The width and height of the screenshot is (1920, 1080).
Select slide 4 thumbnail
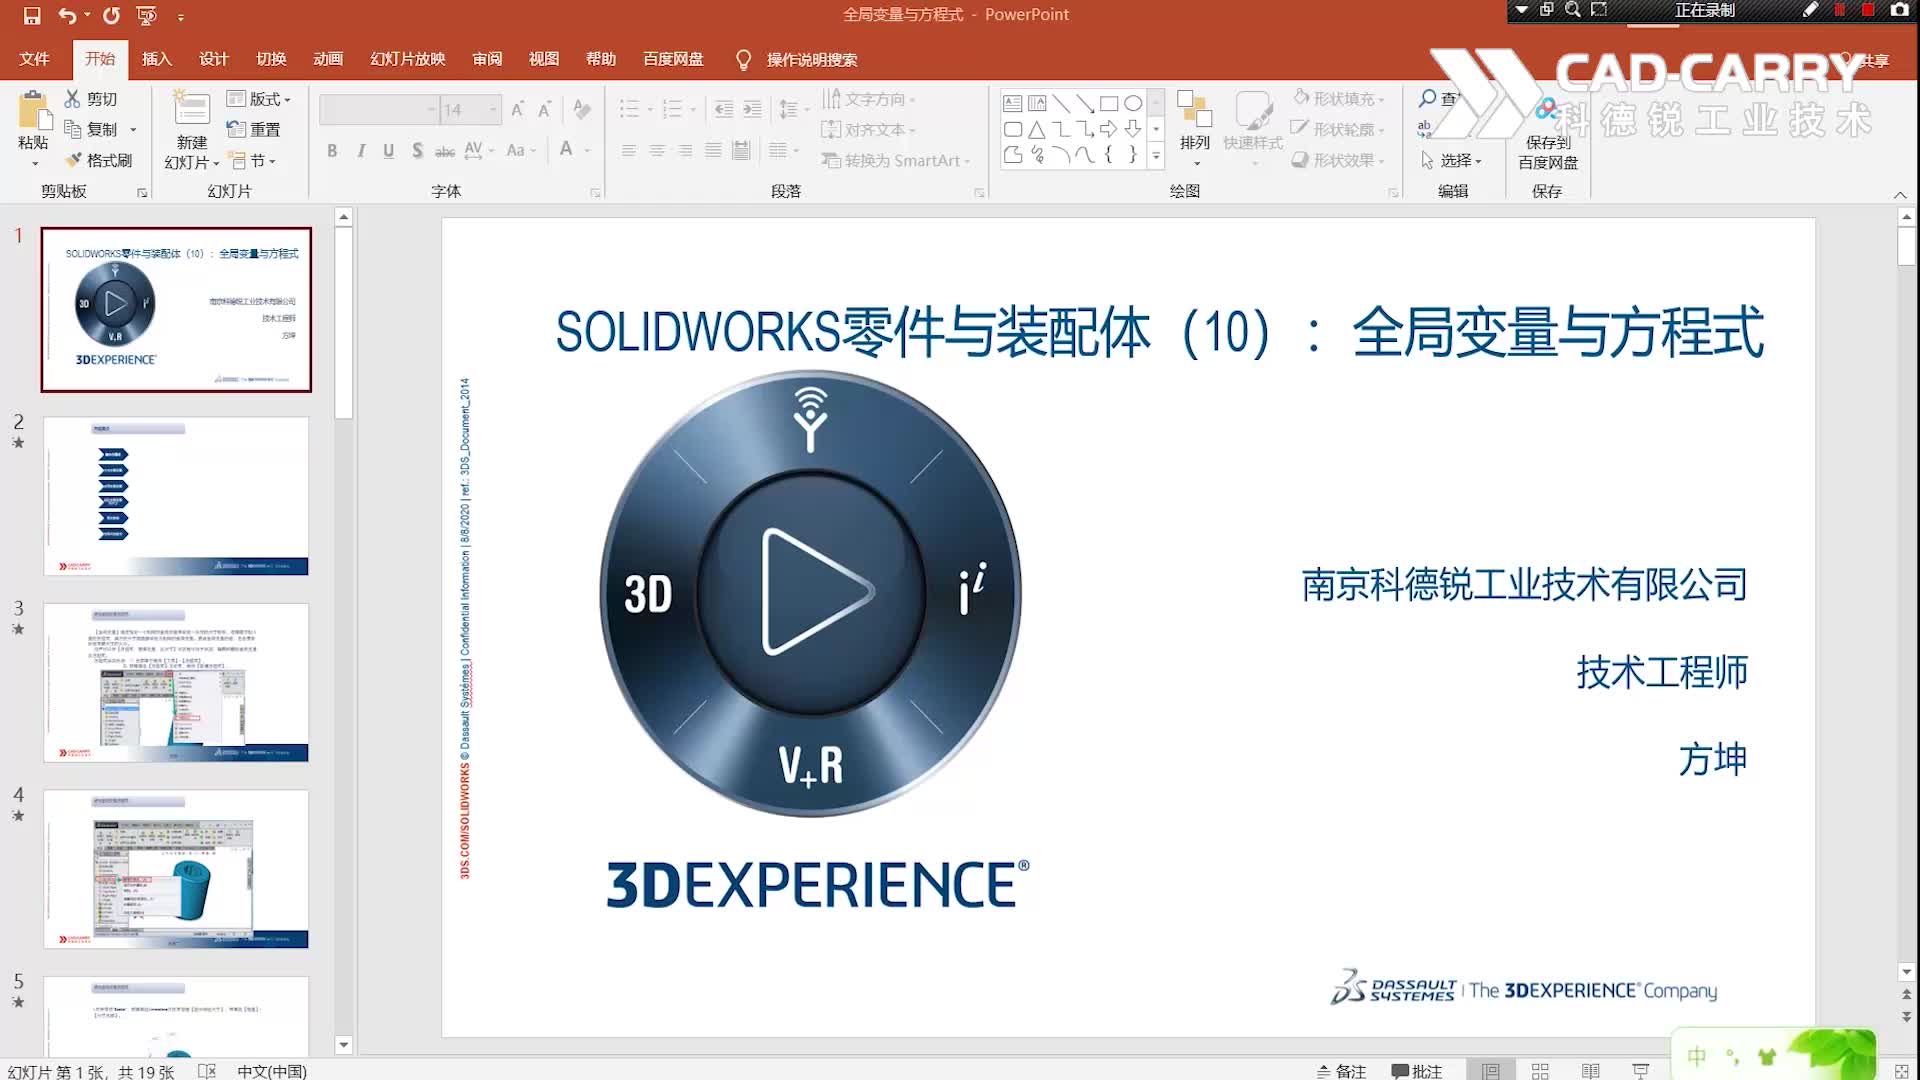[176, 869]
